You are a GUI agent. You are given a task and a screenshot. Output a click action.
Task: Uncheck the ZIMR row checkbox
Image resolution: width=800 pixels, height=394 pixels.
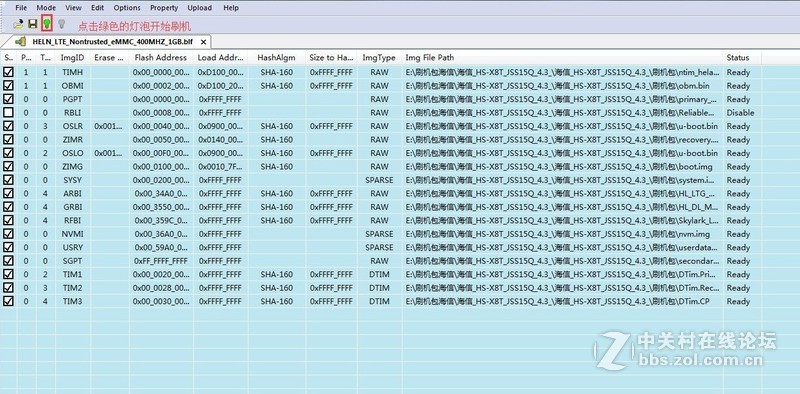pos(8,139)
